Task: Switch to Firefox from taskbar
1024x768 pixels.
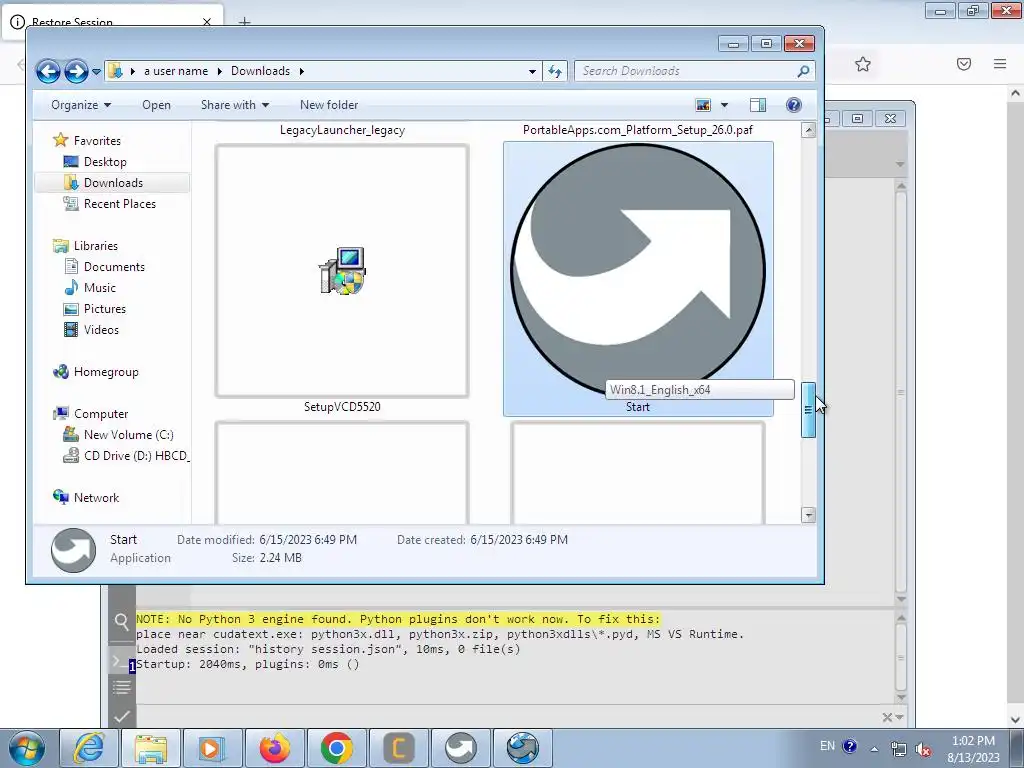Action: click(x=274, y=748)
